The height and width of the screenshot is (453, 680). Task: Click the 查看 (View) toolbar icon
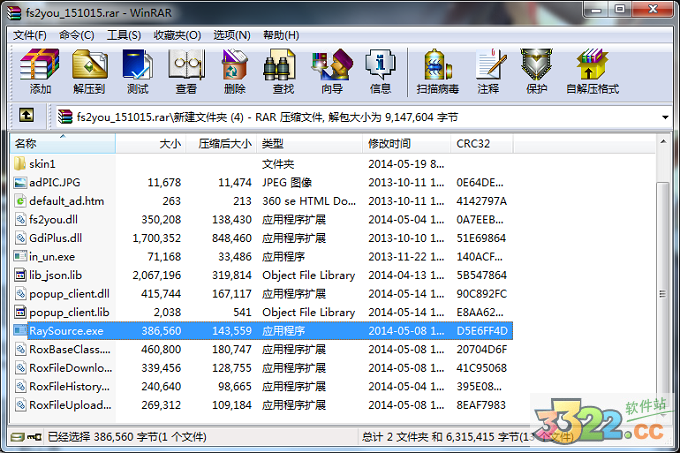(x=186, y=65)
